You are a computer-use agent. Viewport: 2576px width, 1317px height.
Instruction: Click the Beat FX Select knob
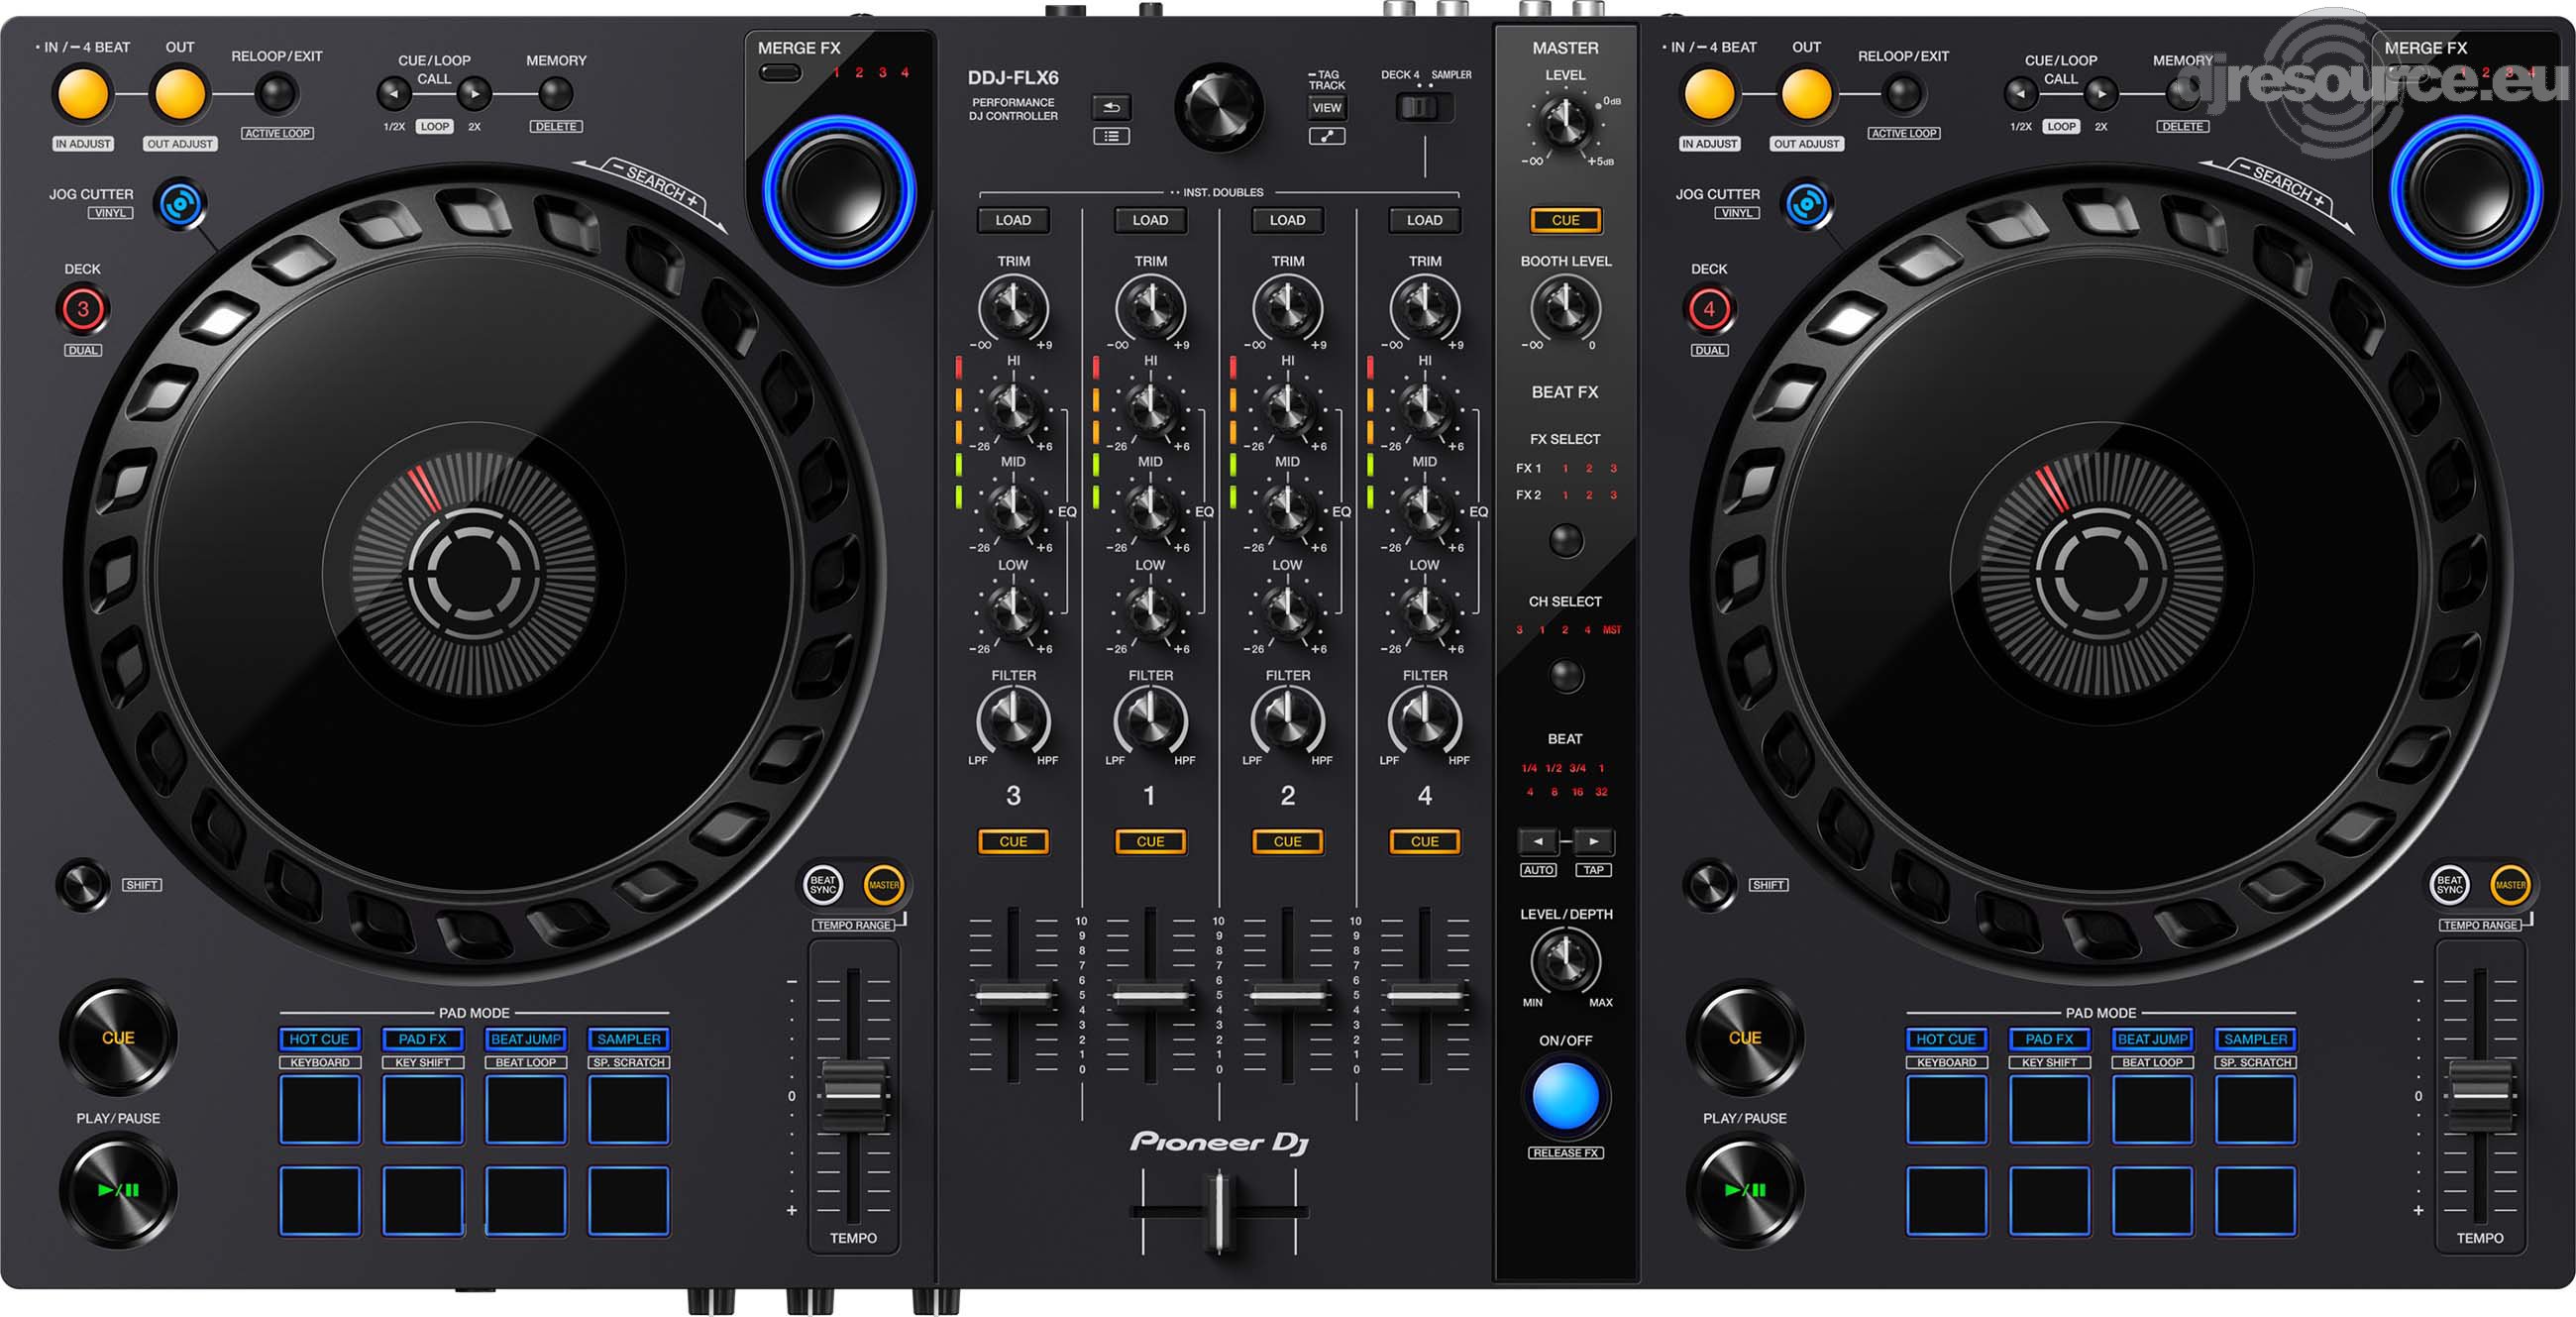click(x=1565, y=541)
